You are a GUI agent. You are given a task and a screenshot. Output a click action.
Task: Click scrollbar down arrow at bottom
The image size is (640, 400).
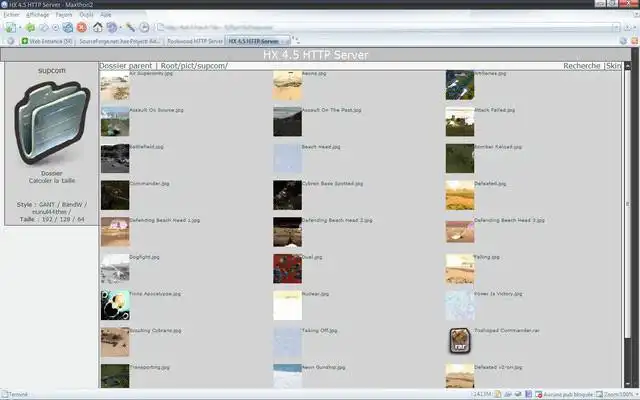click(x=628, y=384)
